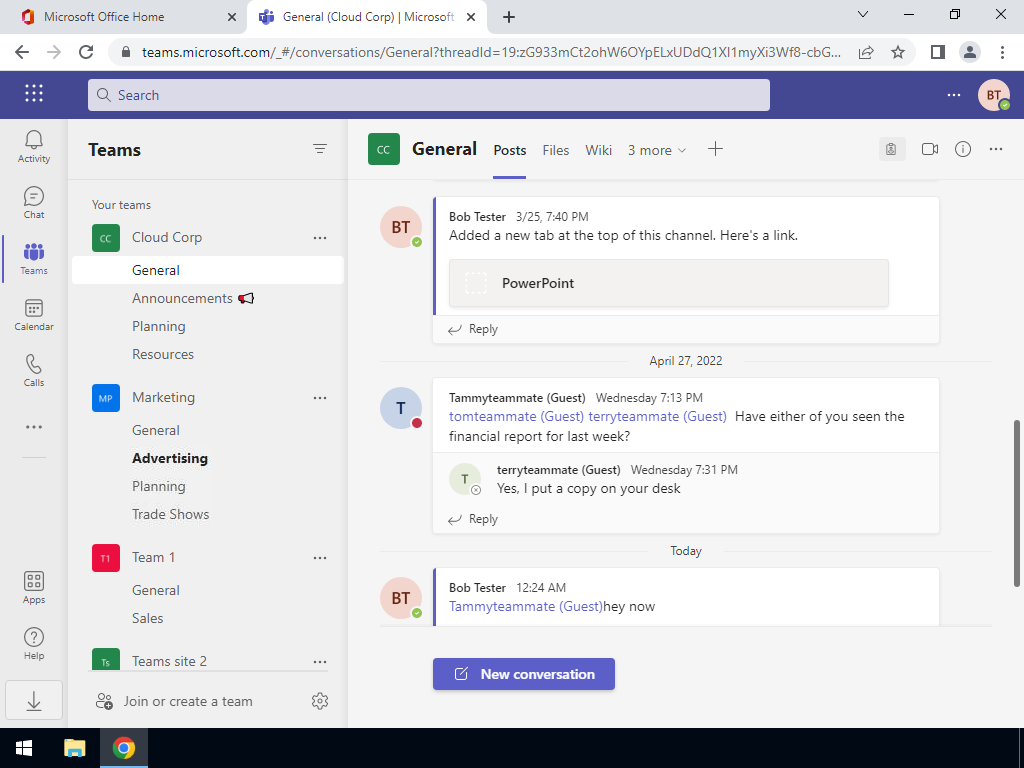Show more apps ellipsis in left rail
The image size is (1024, 768).
[x=34, y=427]
